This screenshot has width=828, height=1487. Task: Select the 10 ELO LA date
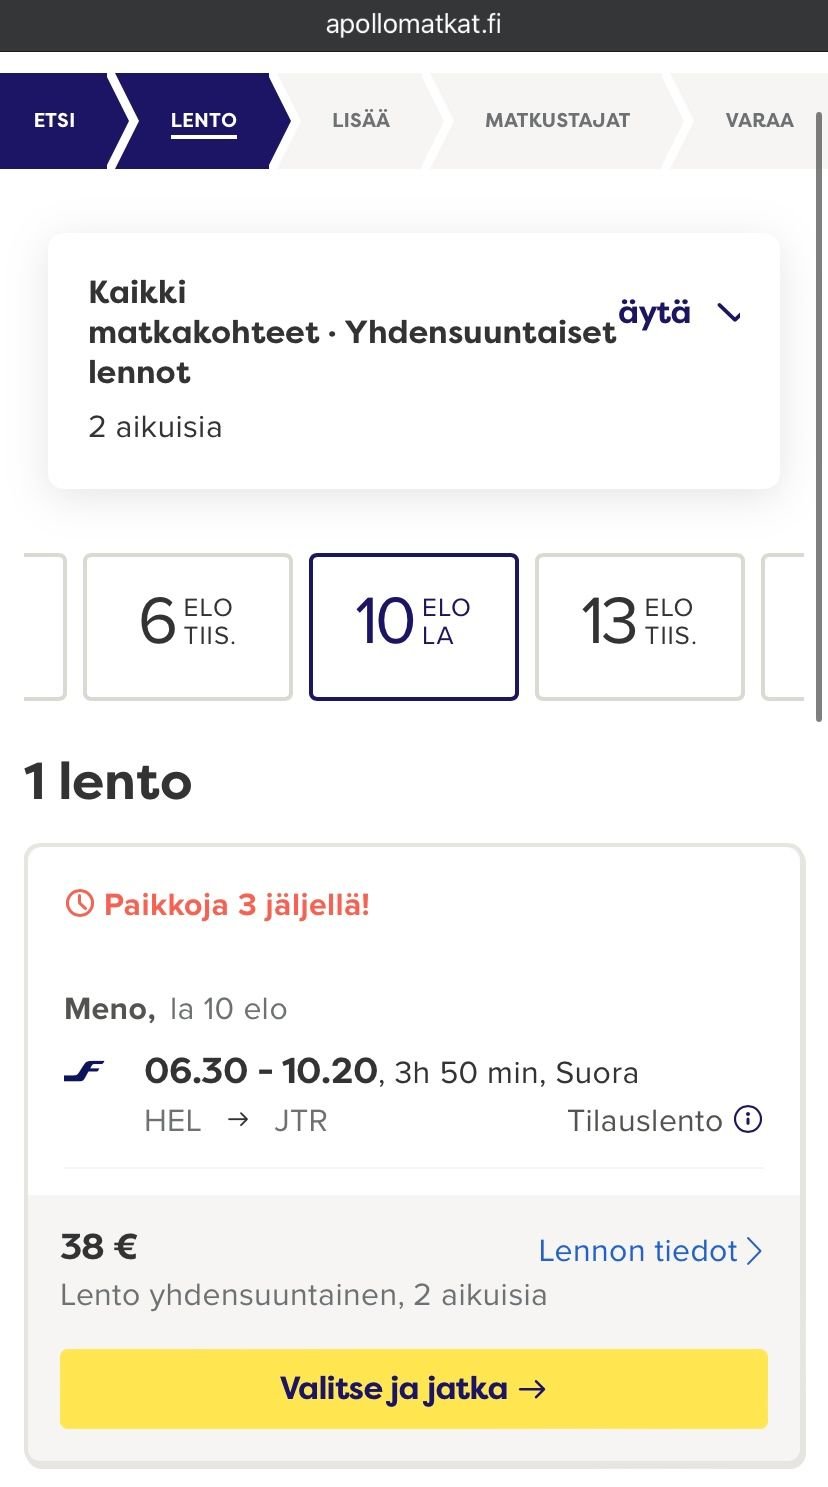[414, 627]
